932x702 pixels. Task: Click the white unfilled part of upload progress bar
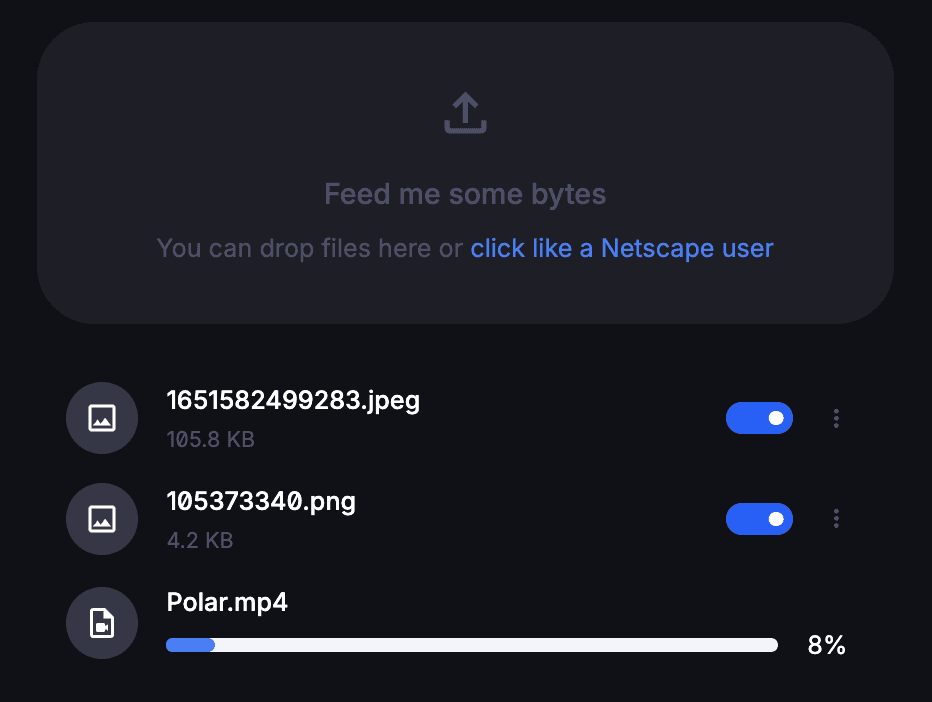pyautogui.click(x=496, y=645)
